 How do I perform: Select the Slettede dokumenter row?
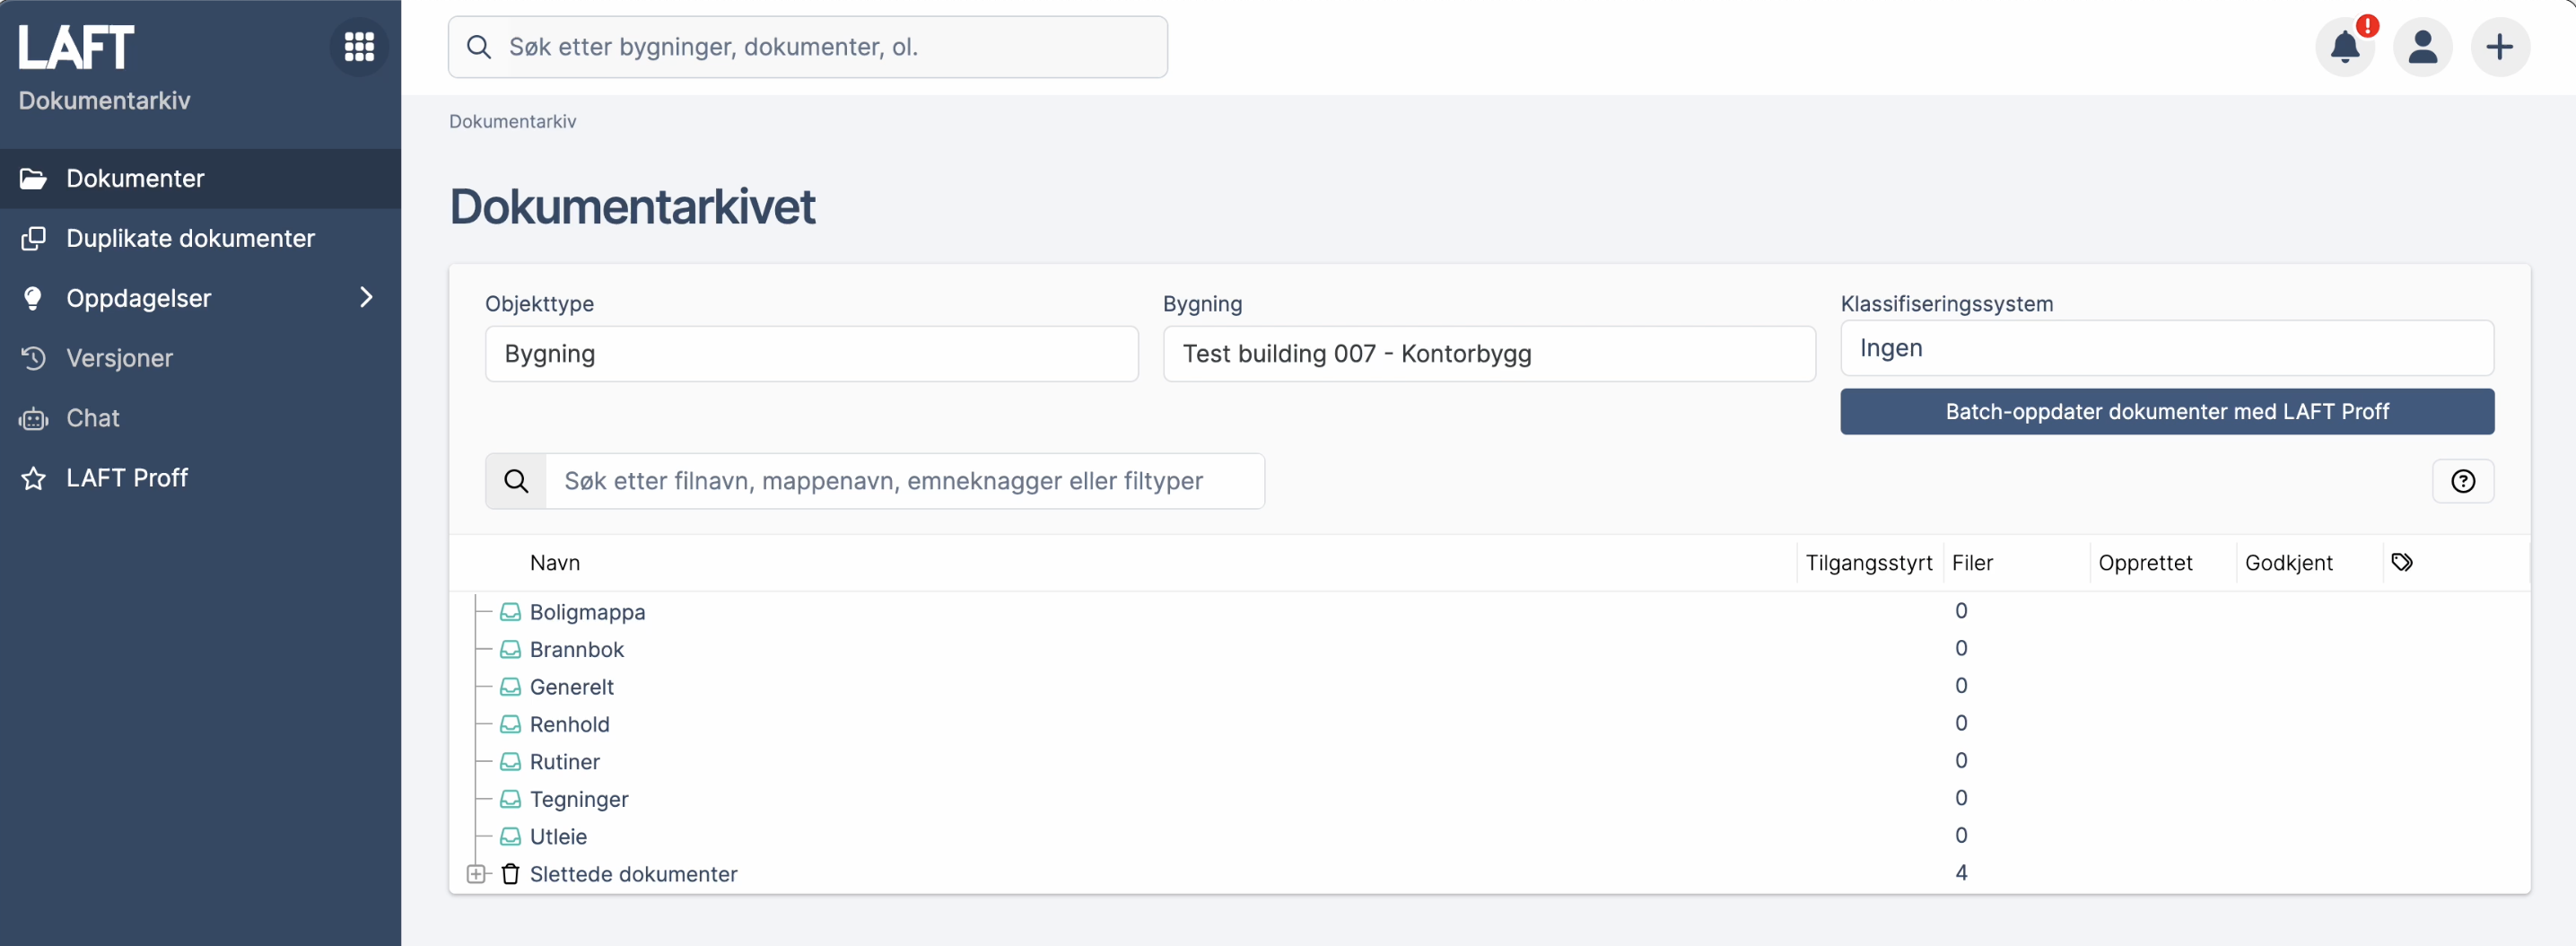tap(1490, 874)
